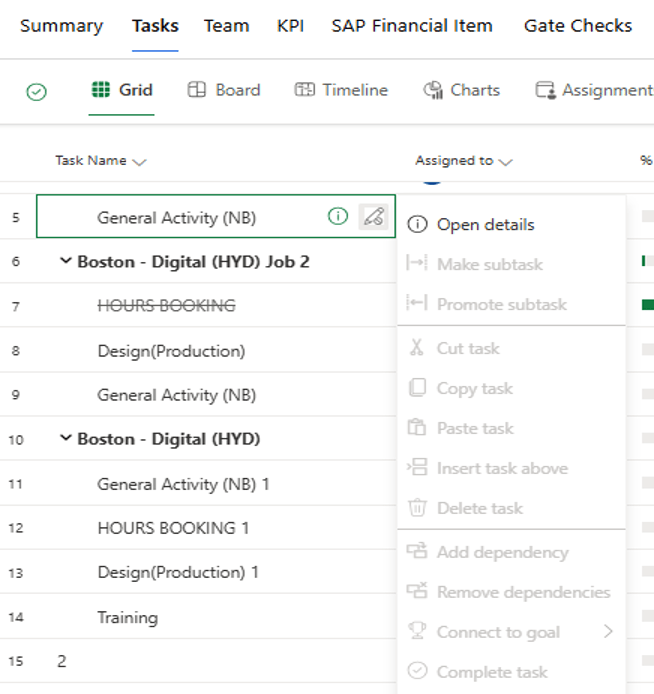Go to the Summary tab

(x=61, y=26)
